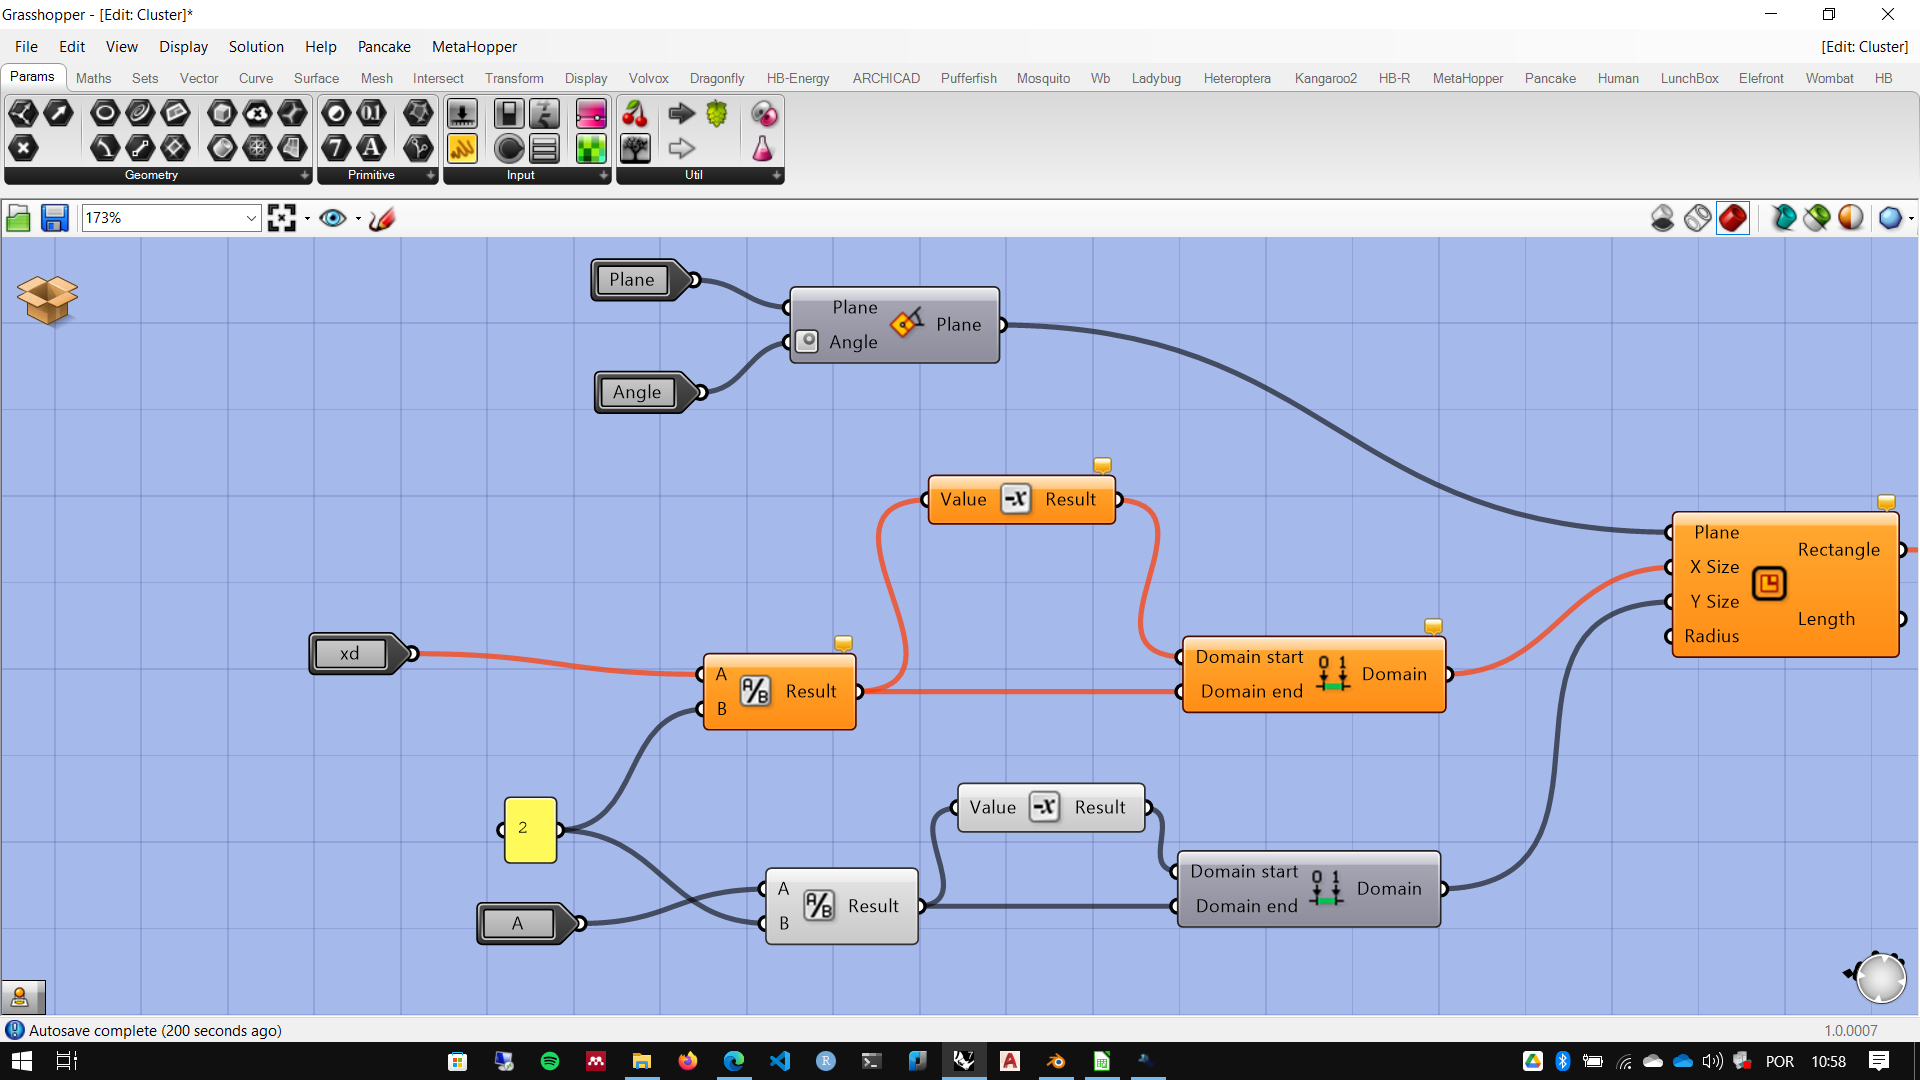Add the yellow Panel input

[x=462, y=149]
